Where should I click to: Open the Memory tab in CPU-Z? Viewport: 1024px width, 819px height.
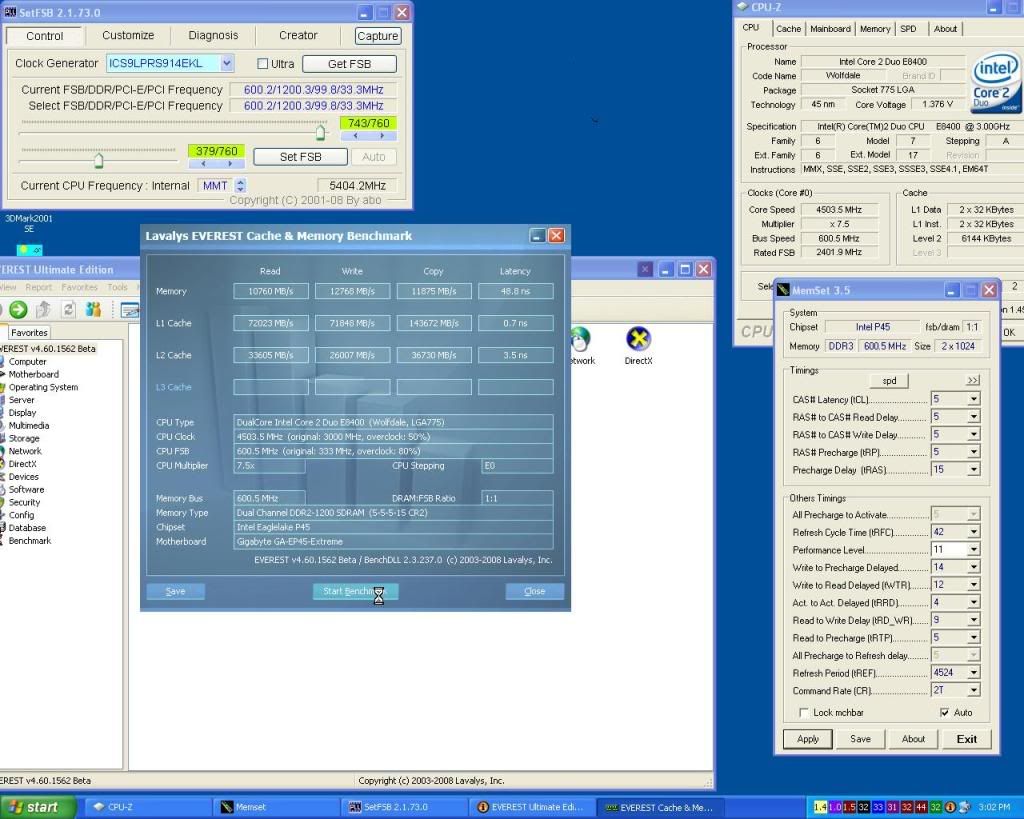point(874,29)
